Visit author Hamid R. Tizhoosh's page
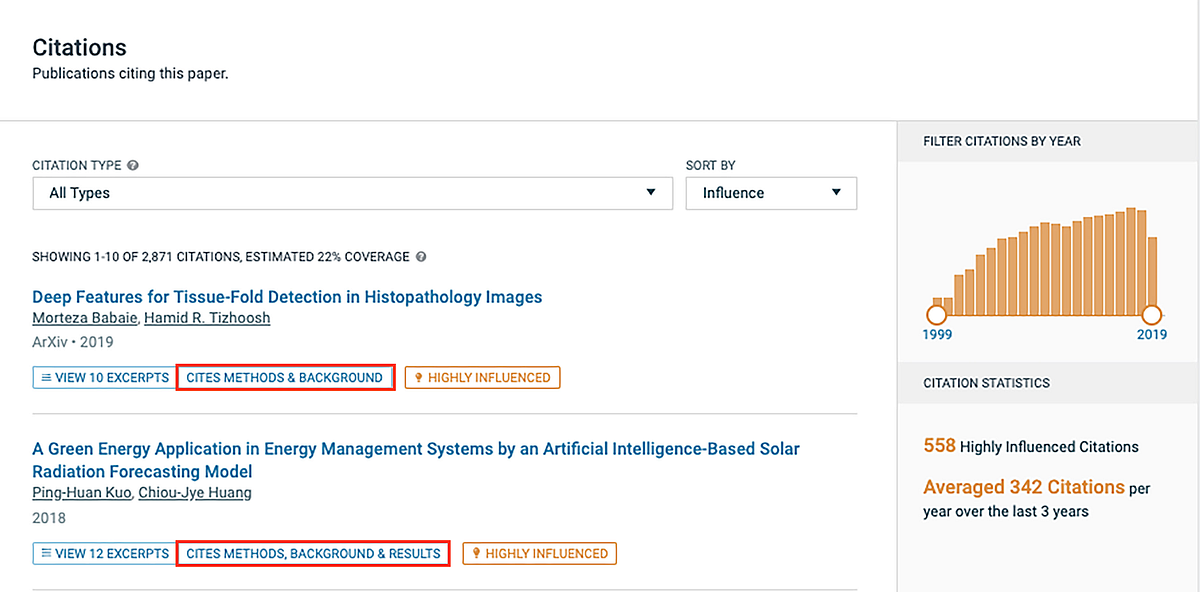The height and width of the screenshot is (592, 1200). (207, 318)
